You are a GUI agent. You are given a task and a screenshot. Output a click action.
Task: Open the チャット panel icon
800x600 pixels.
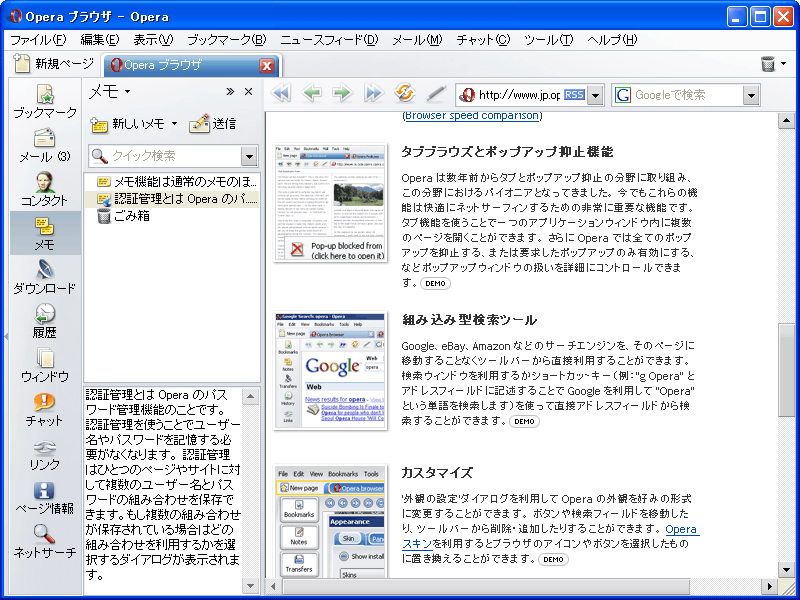tap(45, 410)
